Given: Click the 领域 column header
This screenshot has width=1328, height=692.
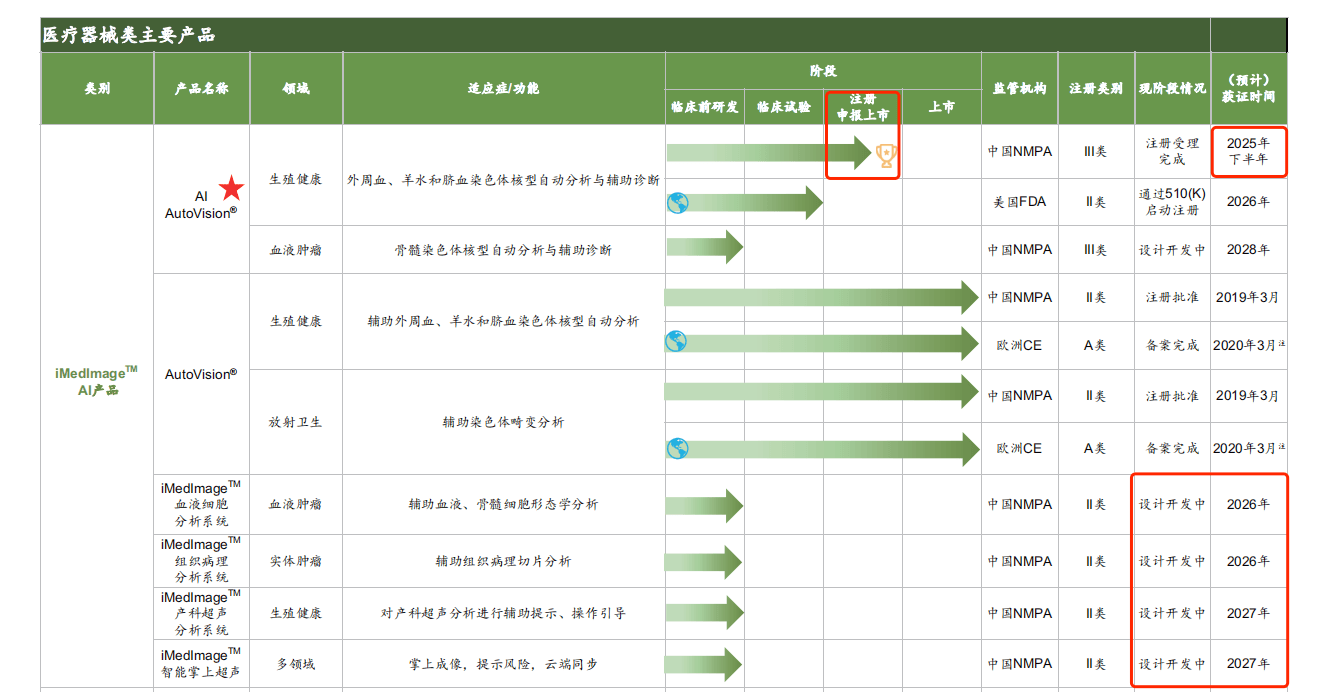Looking at the screenshot, I should [296, 88].
